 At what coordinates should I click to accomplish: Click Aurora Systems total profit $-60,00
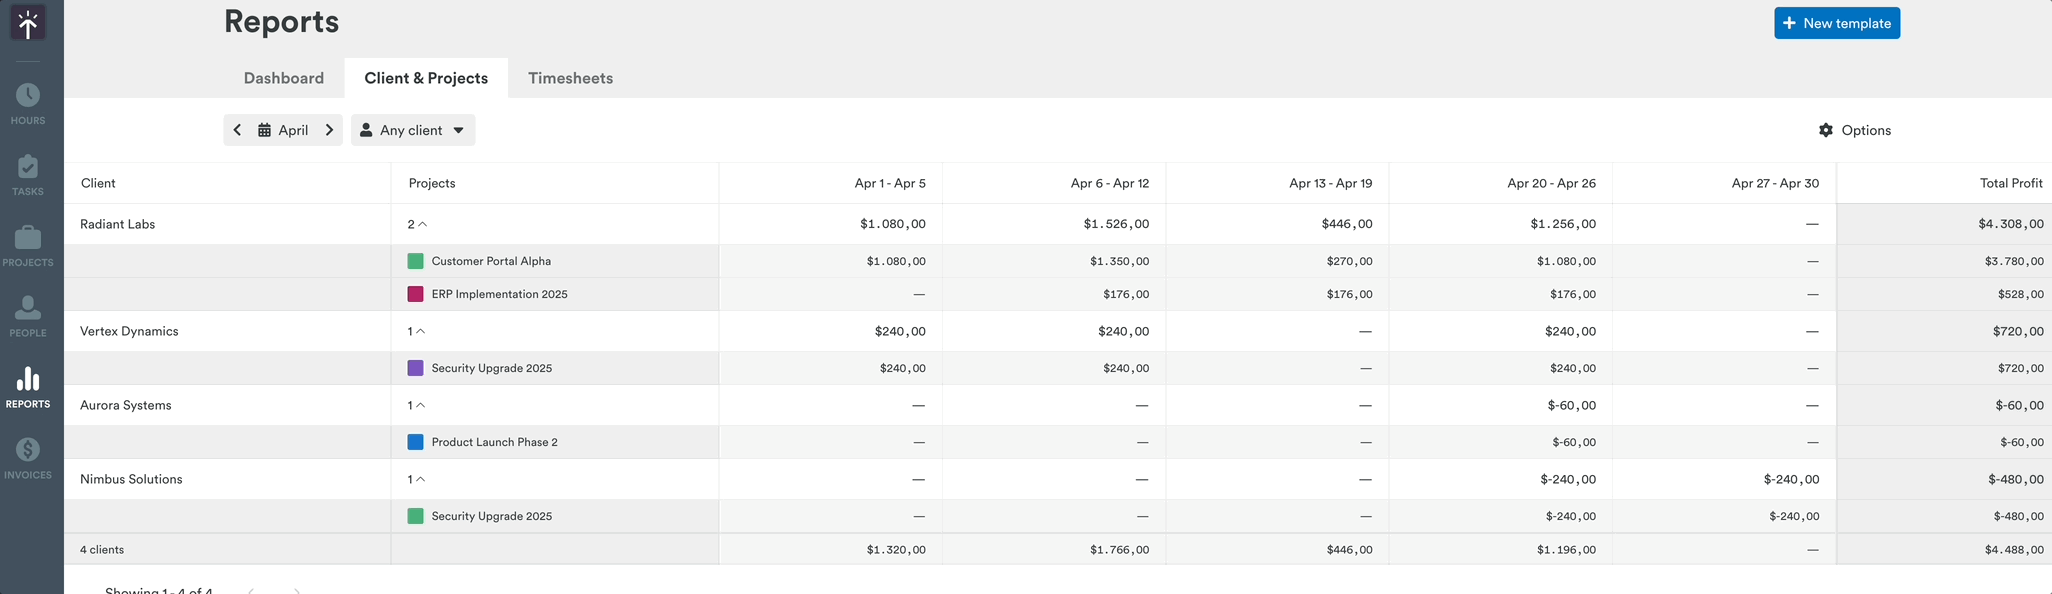[2019, 405]
